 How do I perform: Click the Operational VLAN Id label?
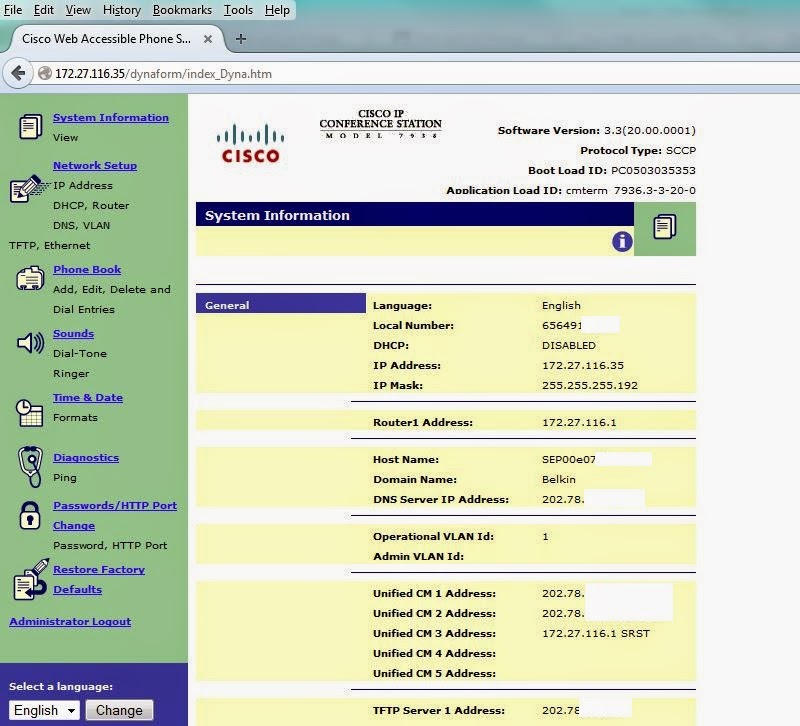(433, 536)
